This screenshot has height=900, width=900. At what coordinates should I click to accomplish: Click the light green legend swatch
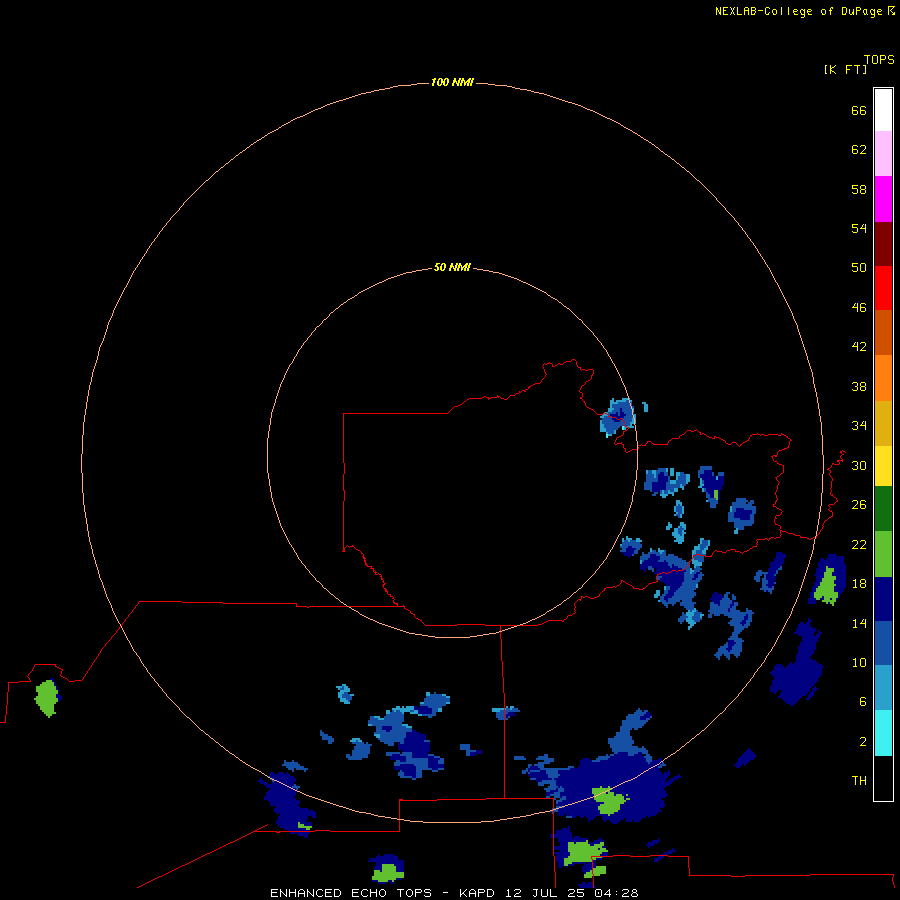click(883, 554)
